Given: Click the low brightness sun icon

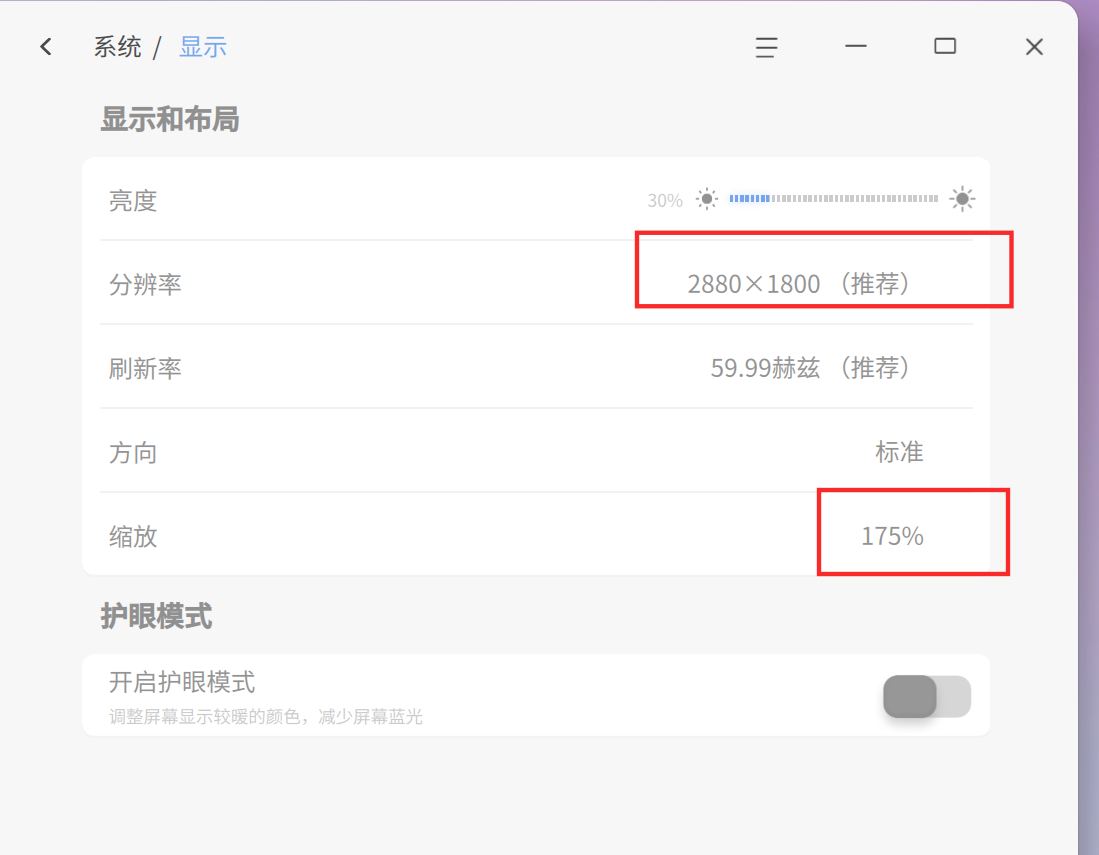Looking at the screenshot, I should click(x=706, y=199).
